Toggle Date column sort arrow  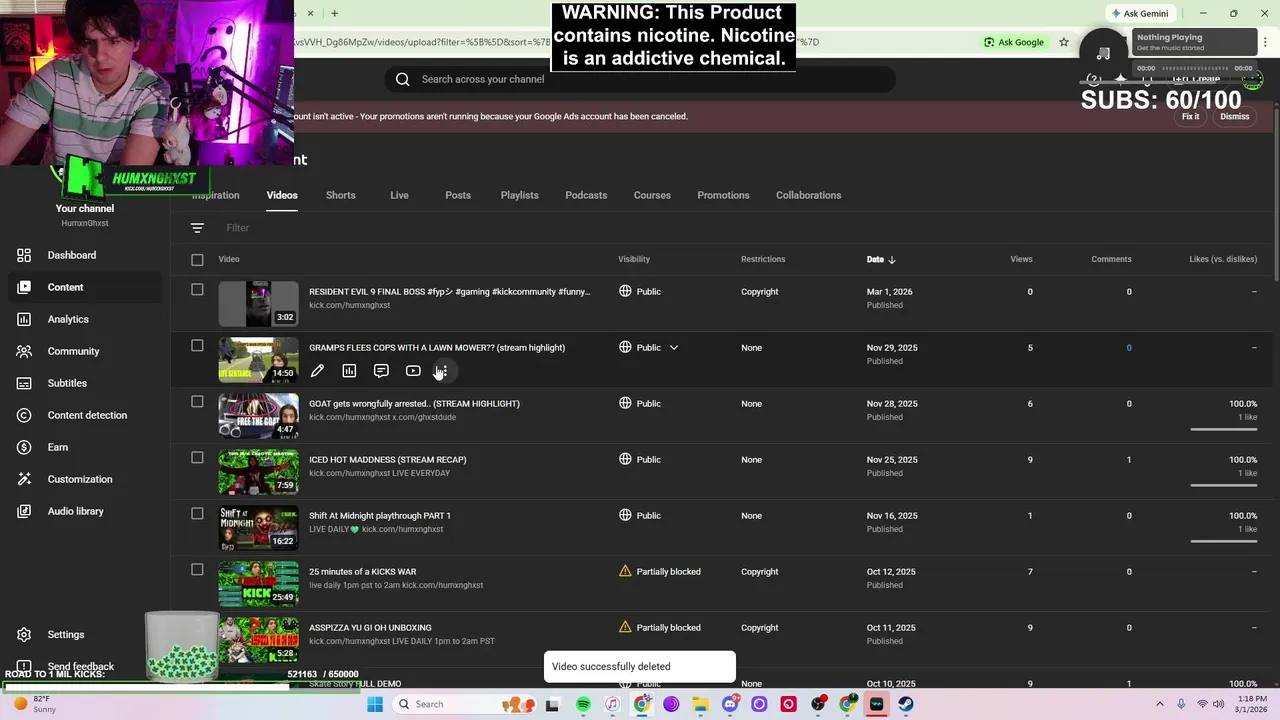coord(892,260)
